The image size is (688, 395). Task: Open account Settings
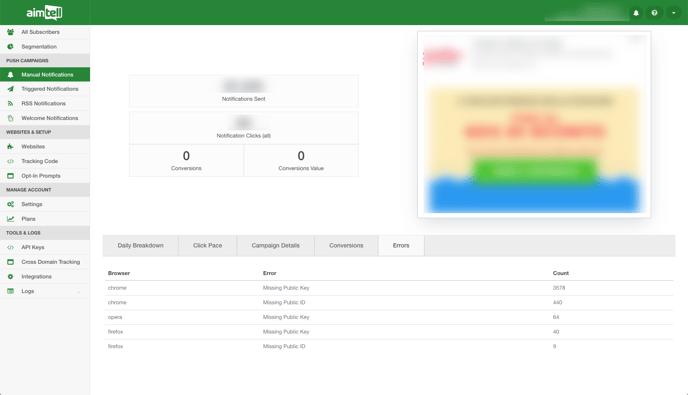[45, 204]
